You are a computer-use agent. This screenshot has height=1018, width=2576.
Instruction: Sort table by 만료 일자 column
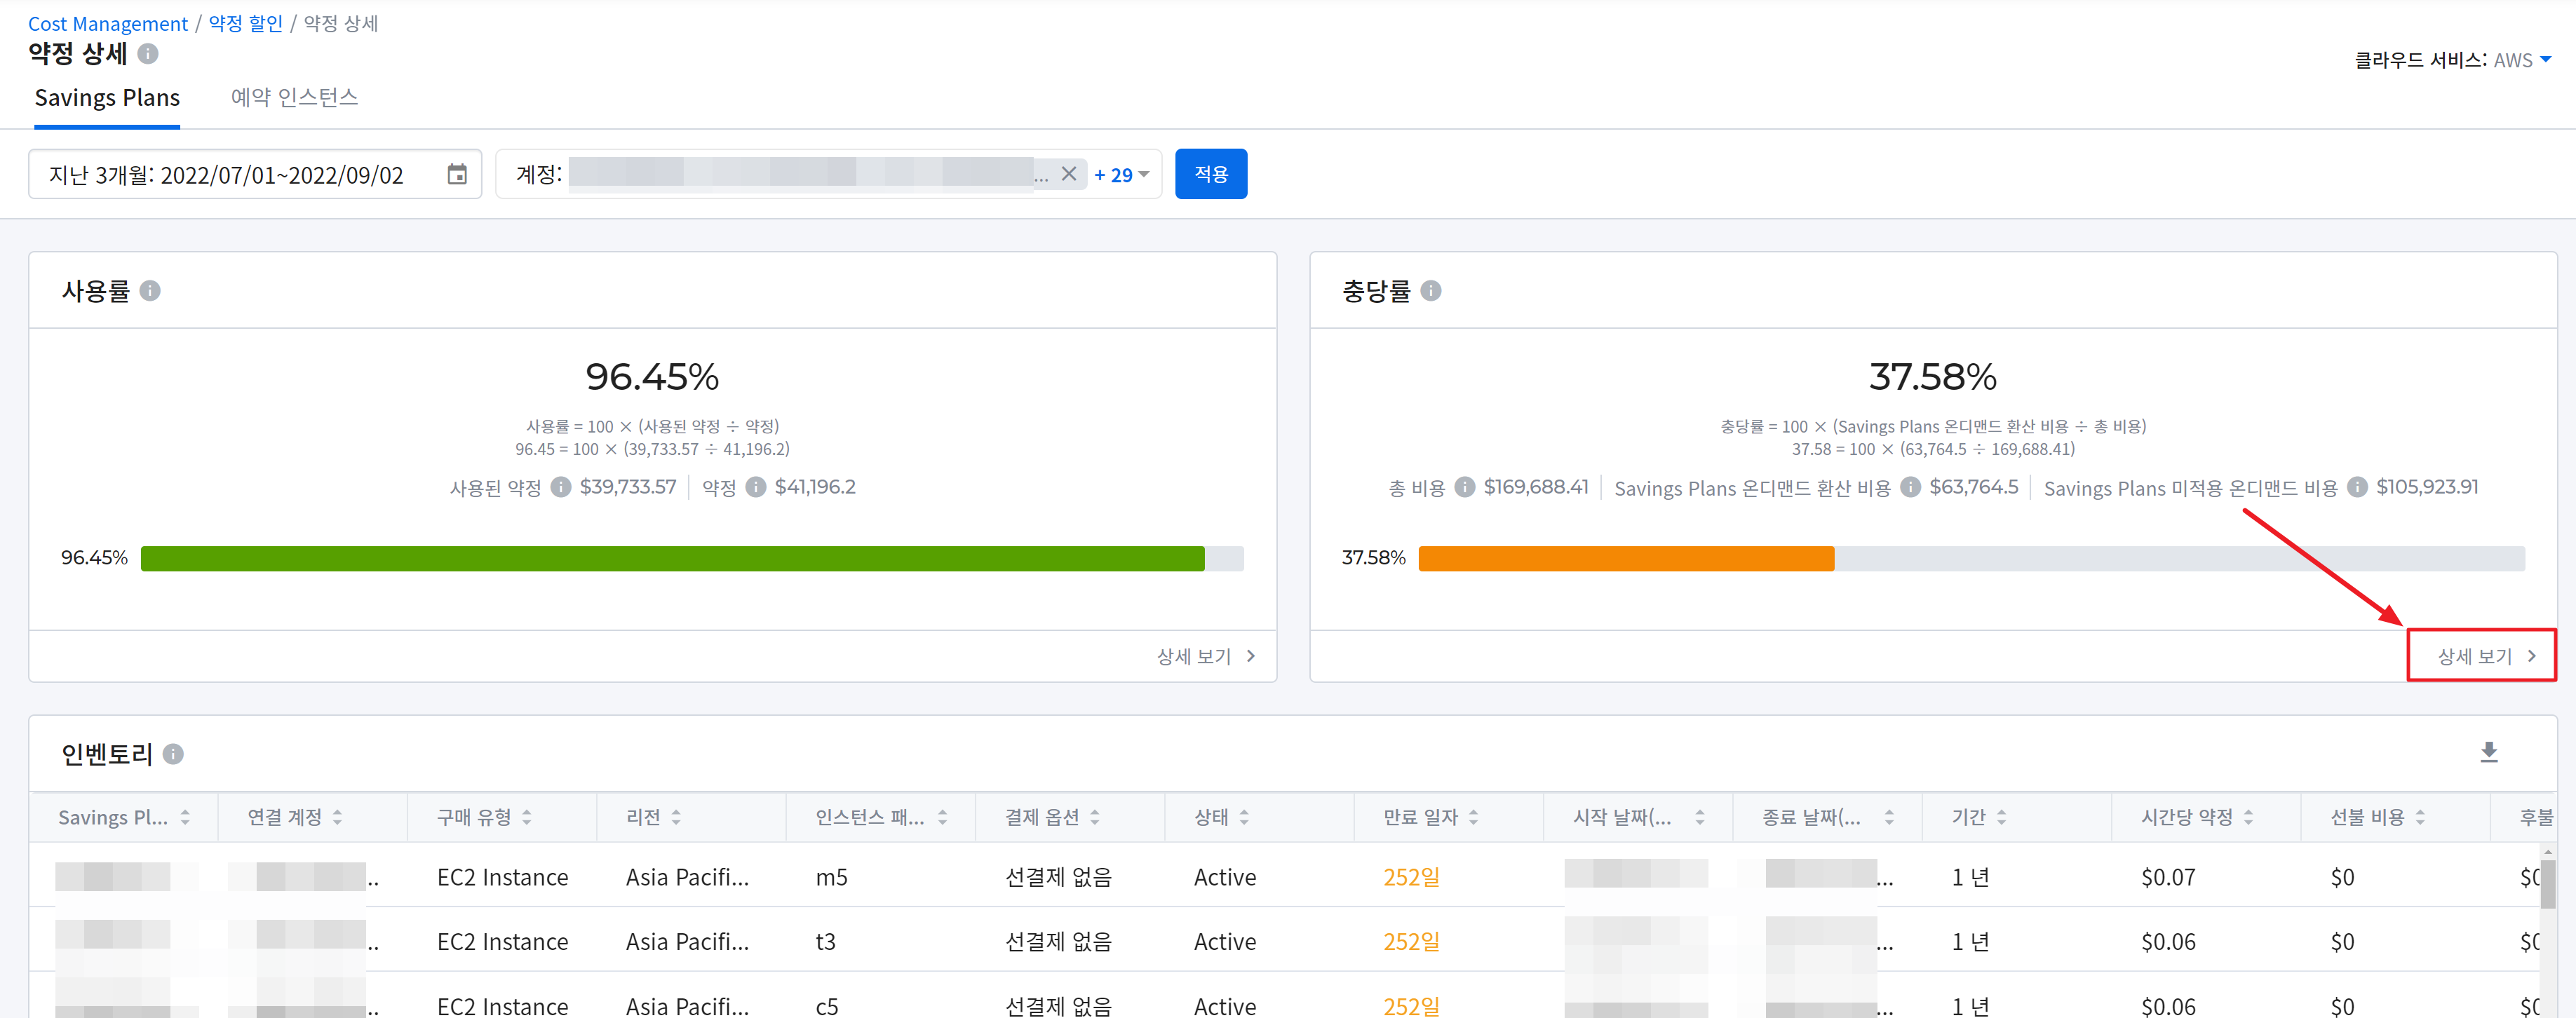(1473, 817)
